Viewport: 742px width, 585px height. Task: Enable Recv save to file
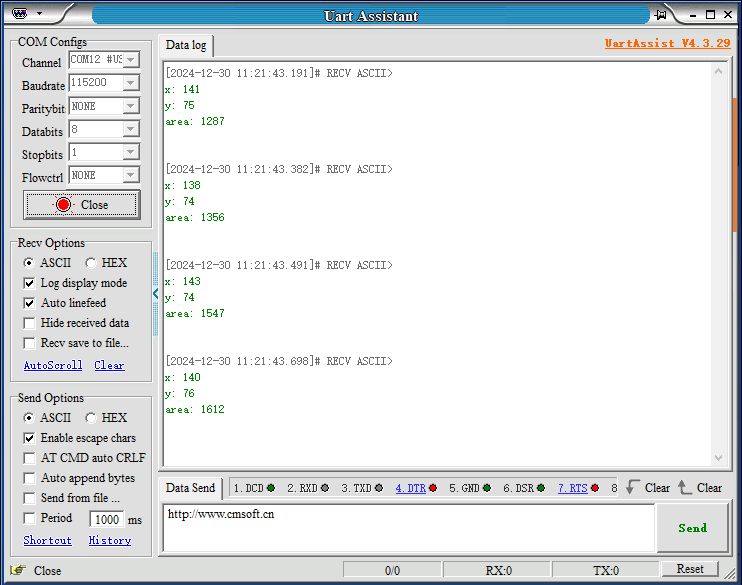coord(29,343)
